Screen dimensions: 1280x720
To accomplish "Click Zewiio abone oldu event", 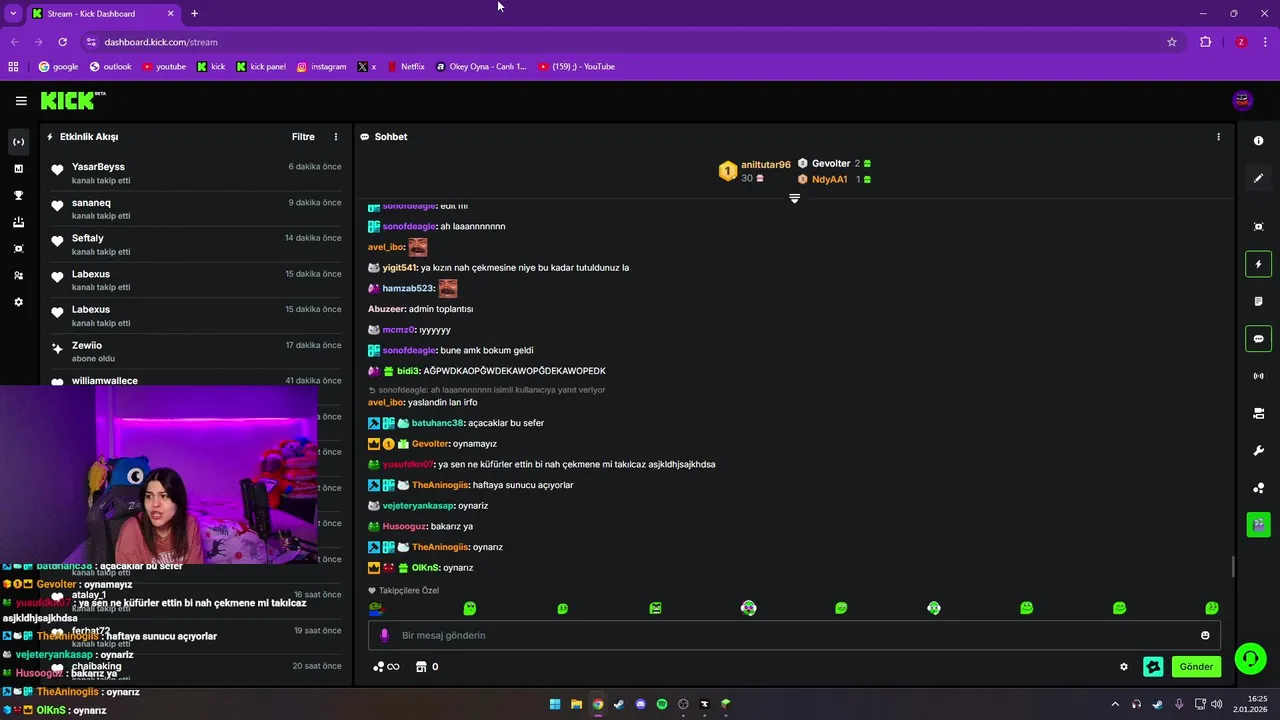I will pos(197,351).
